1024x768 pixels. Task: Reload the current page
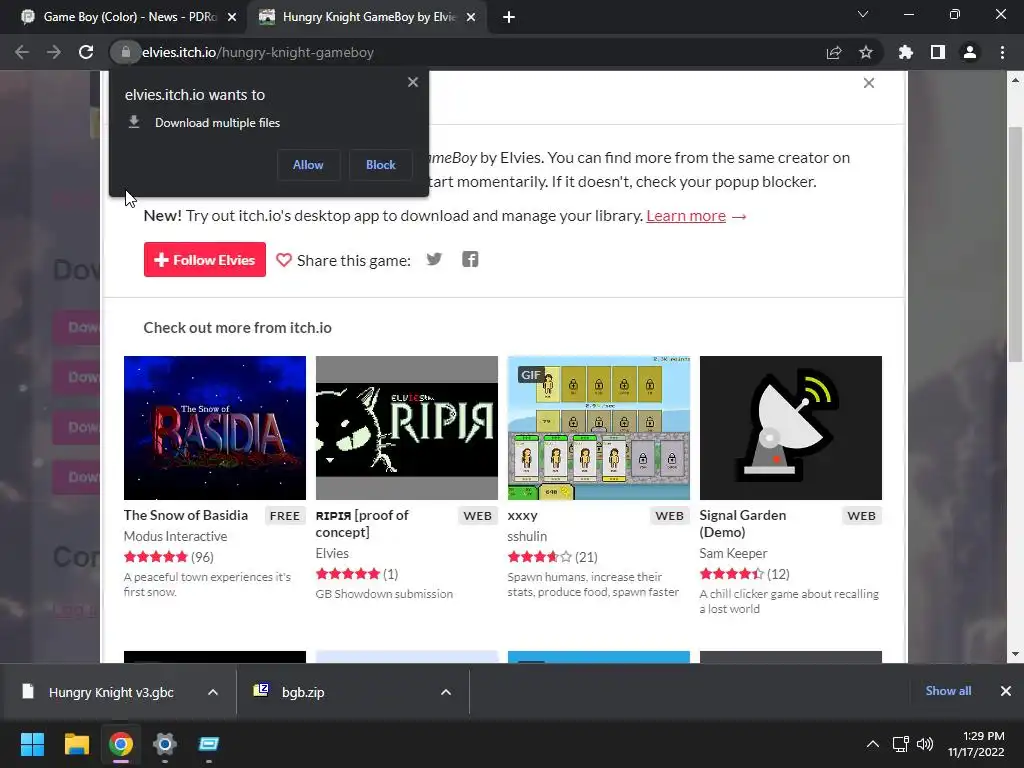pyautogui.click(x=86, y=52)
